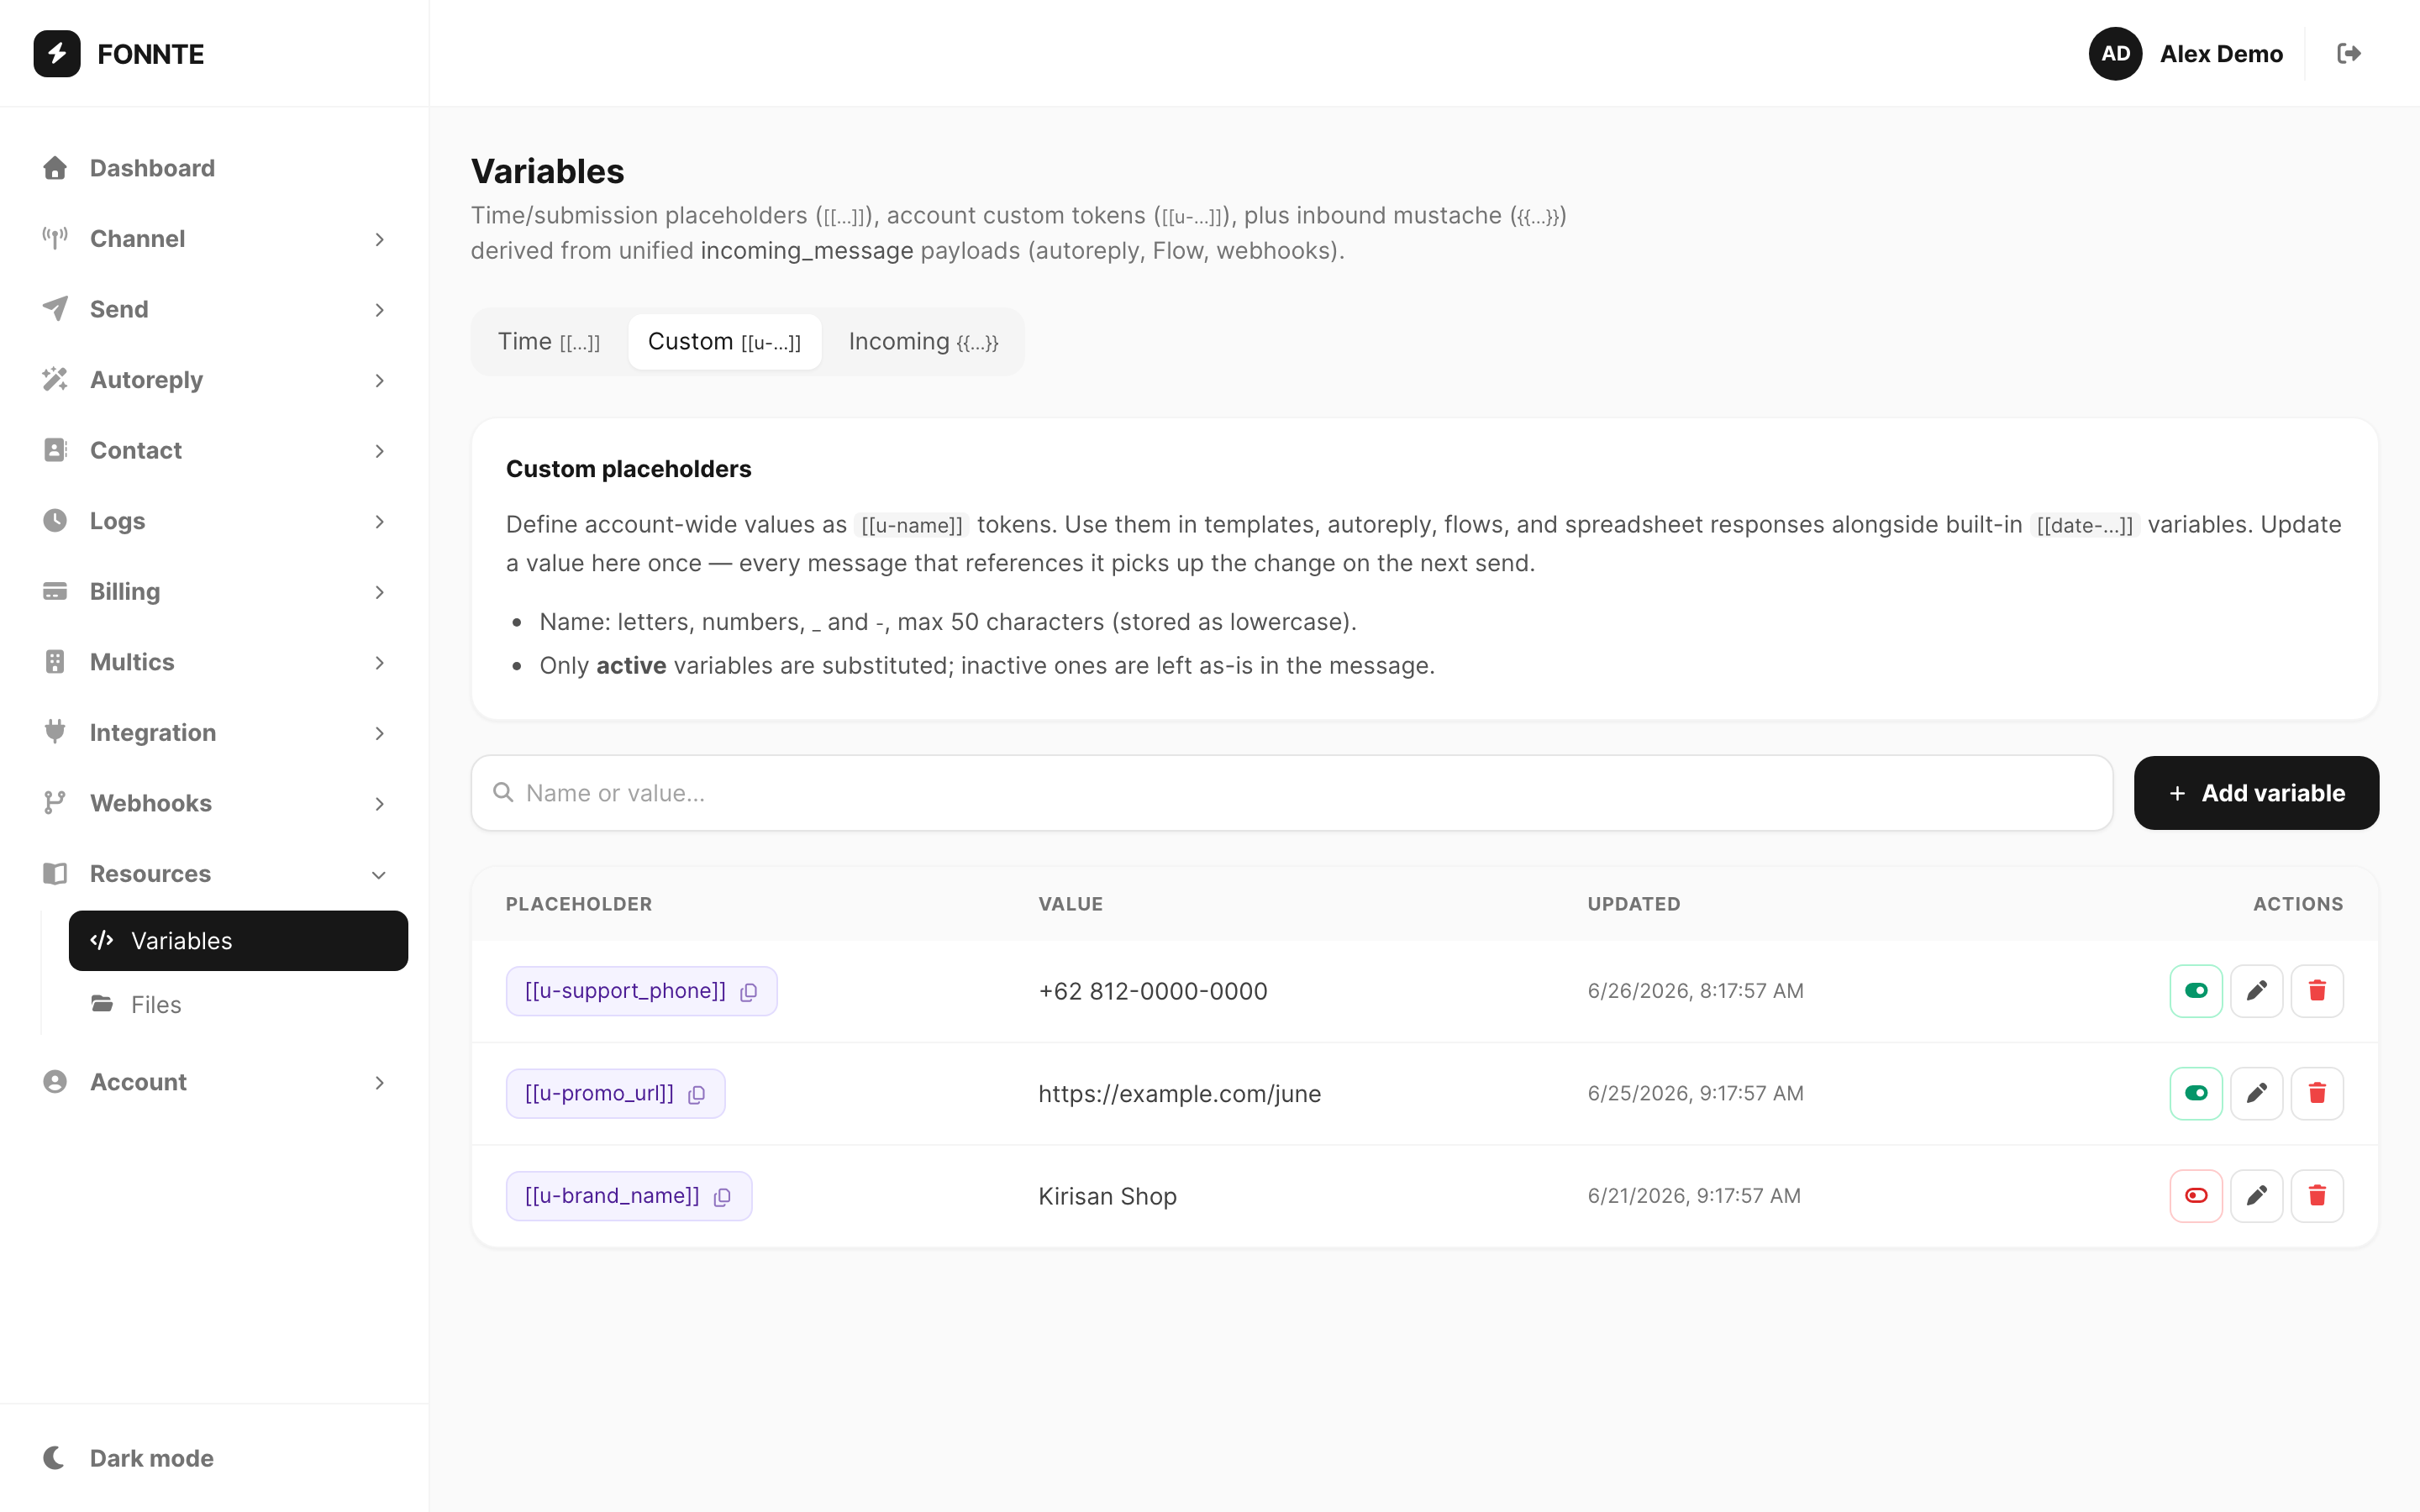Screen dimensions: 2420x1512
Task: Click the 6/26/2026, 8:17:57 AM timestamp
Action: coord(1696,991)
